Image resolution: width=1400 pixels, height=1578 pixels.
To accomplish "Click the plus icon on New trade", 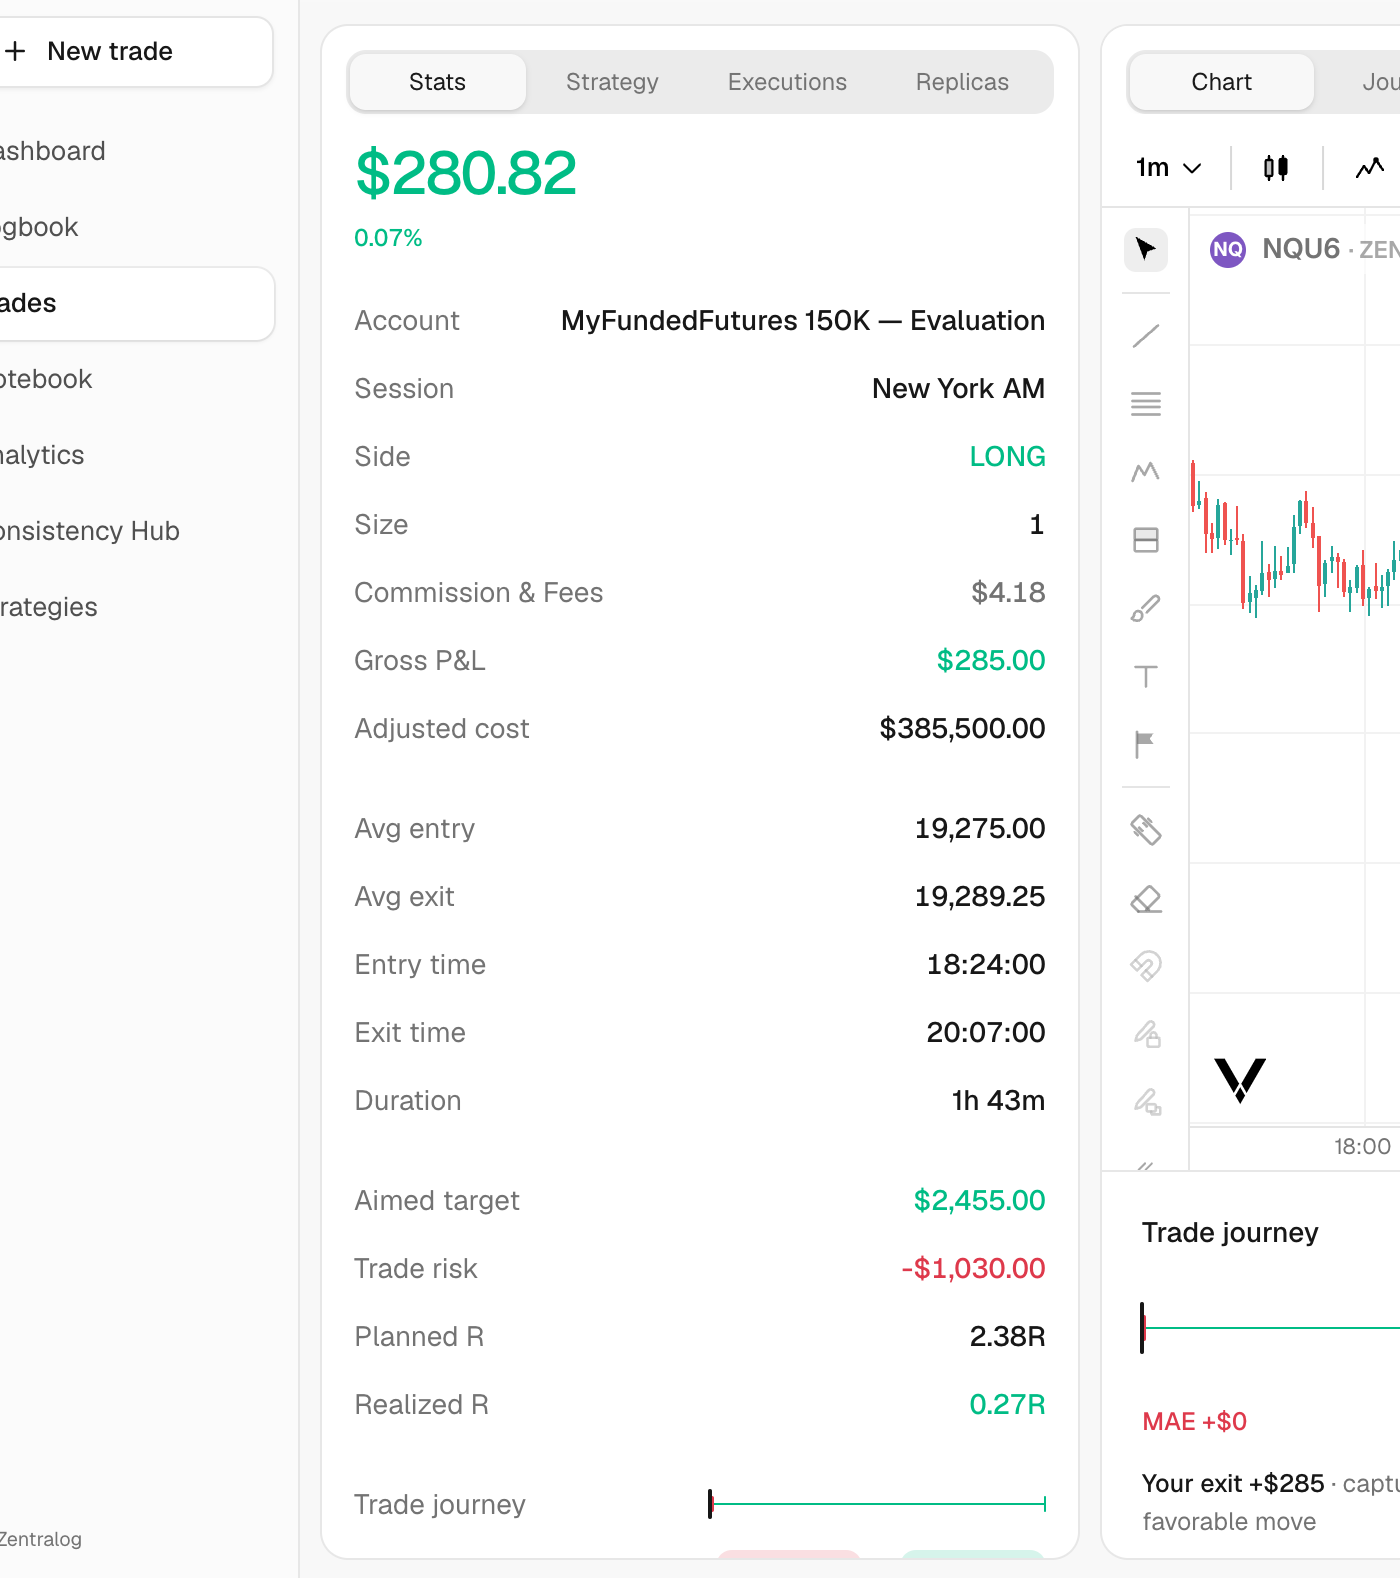I will click(15, 51).
